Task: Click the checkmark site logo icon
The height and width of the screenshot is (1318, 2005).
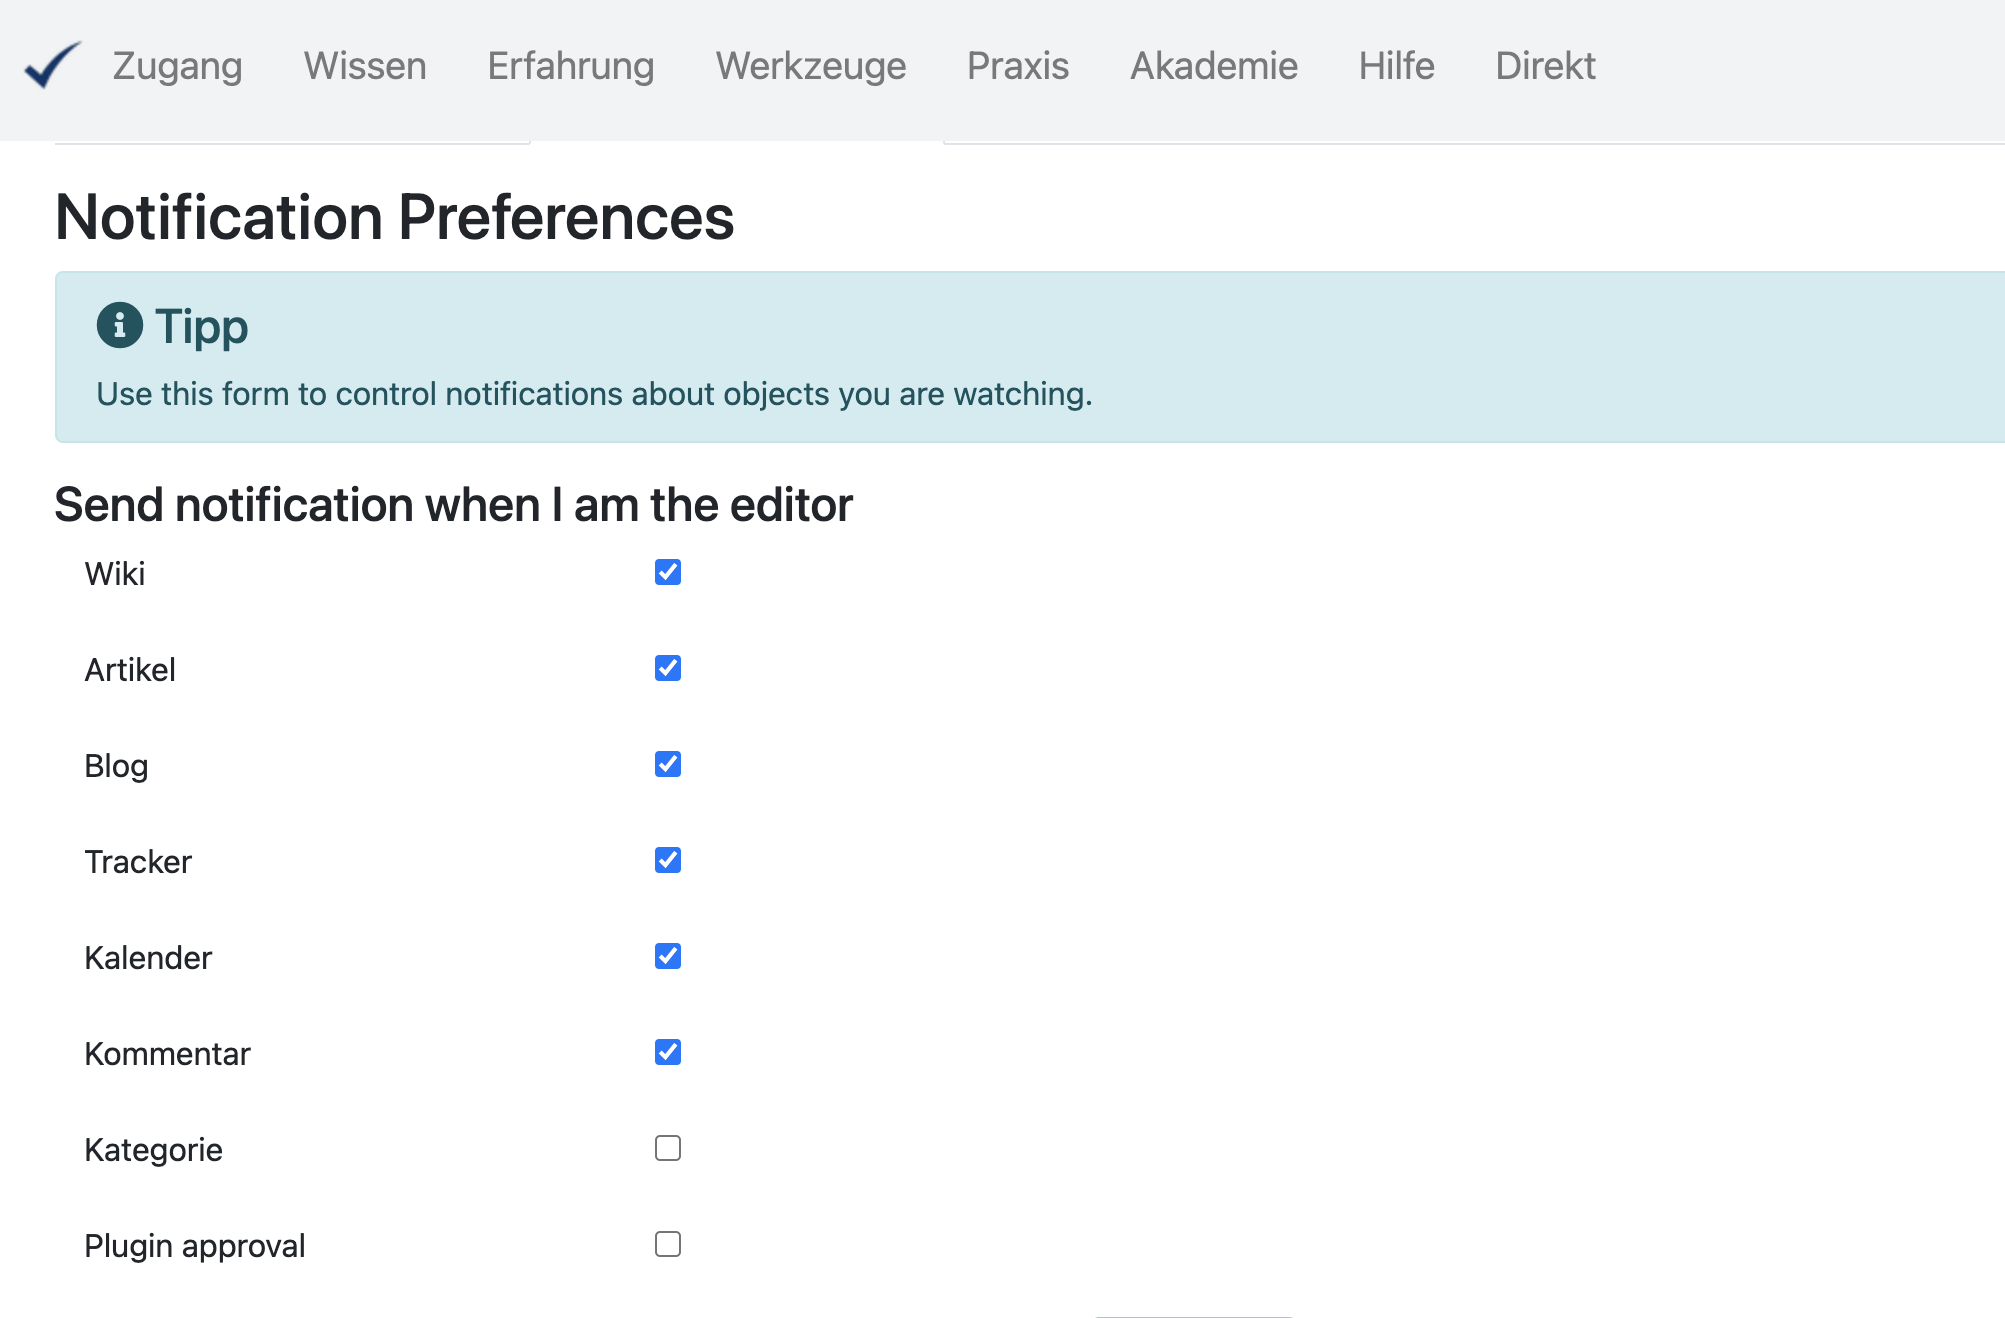Action: pyautogui.click(x=52, y=65)
